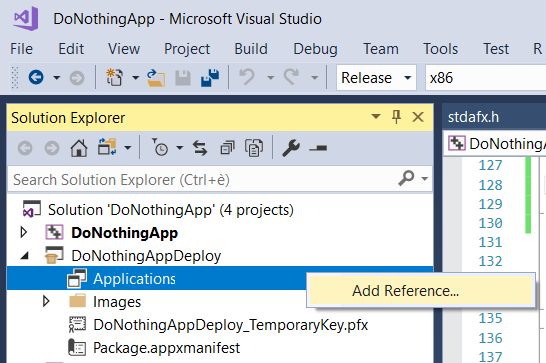Viewport: 546px width, 363px height.
Task: Open the Edit menu
Action: 71,49
